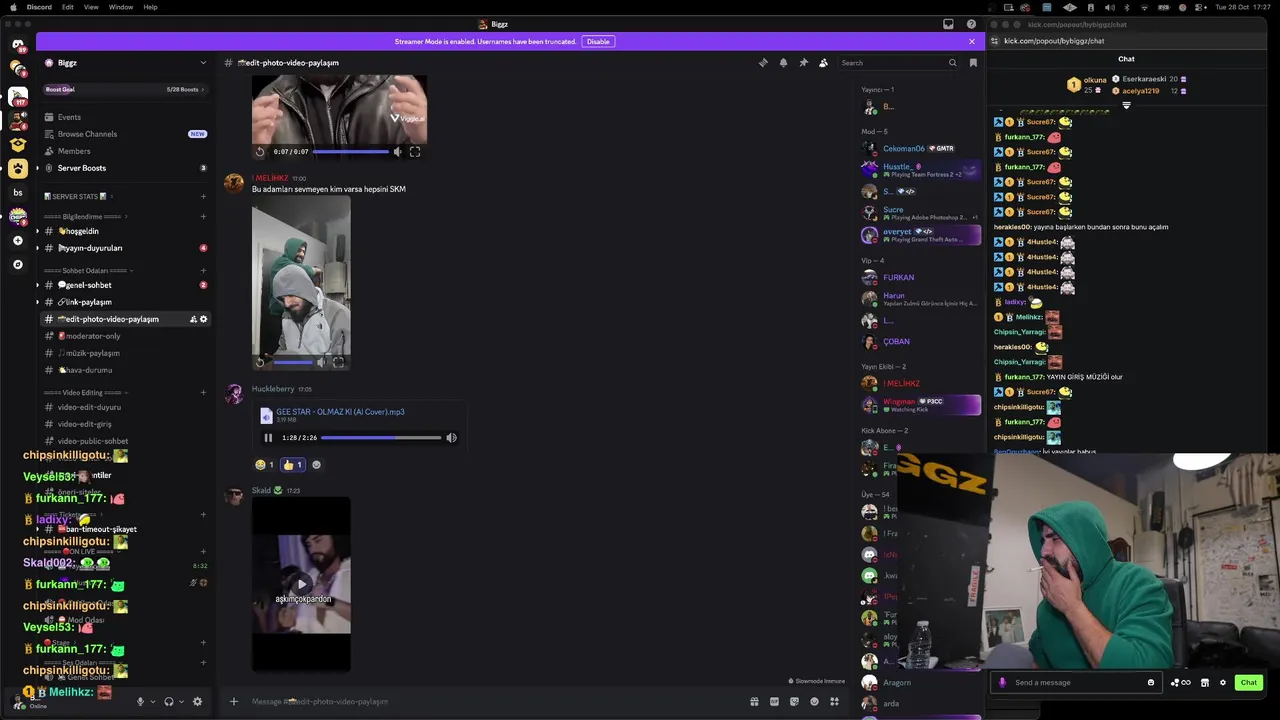Open inbox icon in header
This screenshot has height=720, width=1280.
tap(948, 24)
